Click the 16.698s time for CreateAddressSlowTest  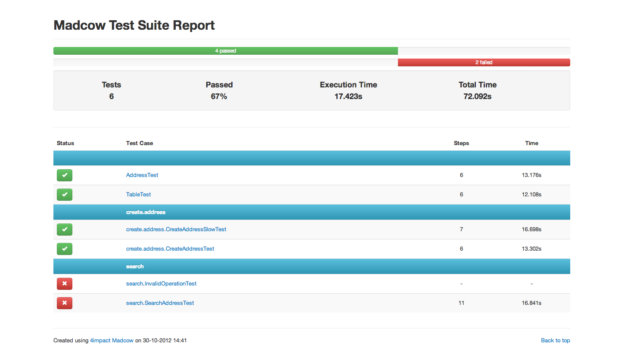click(x=531, y=229)
